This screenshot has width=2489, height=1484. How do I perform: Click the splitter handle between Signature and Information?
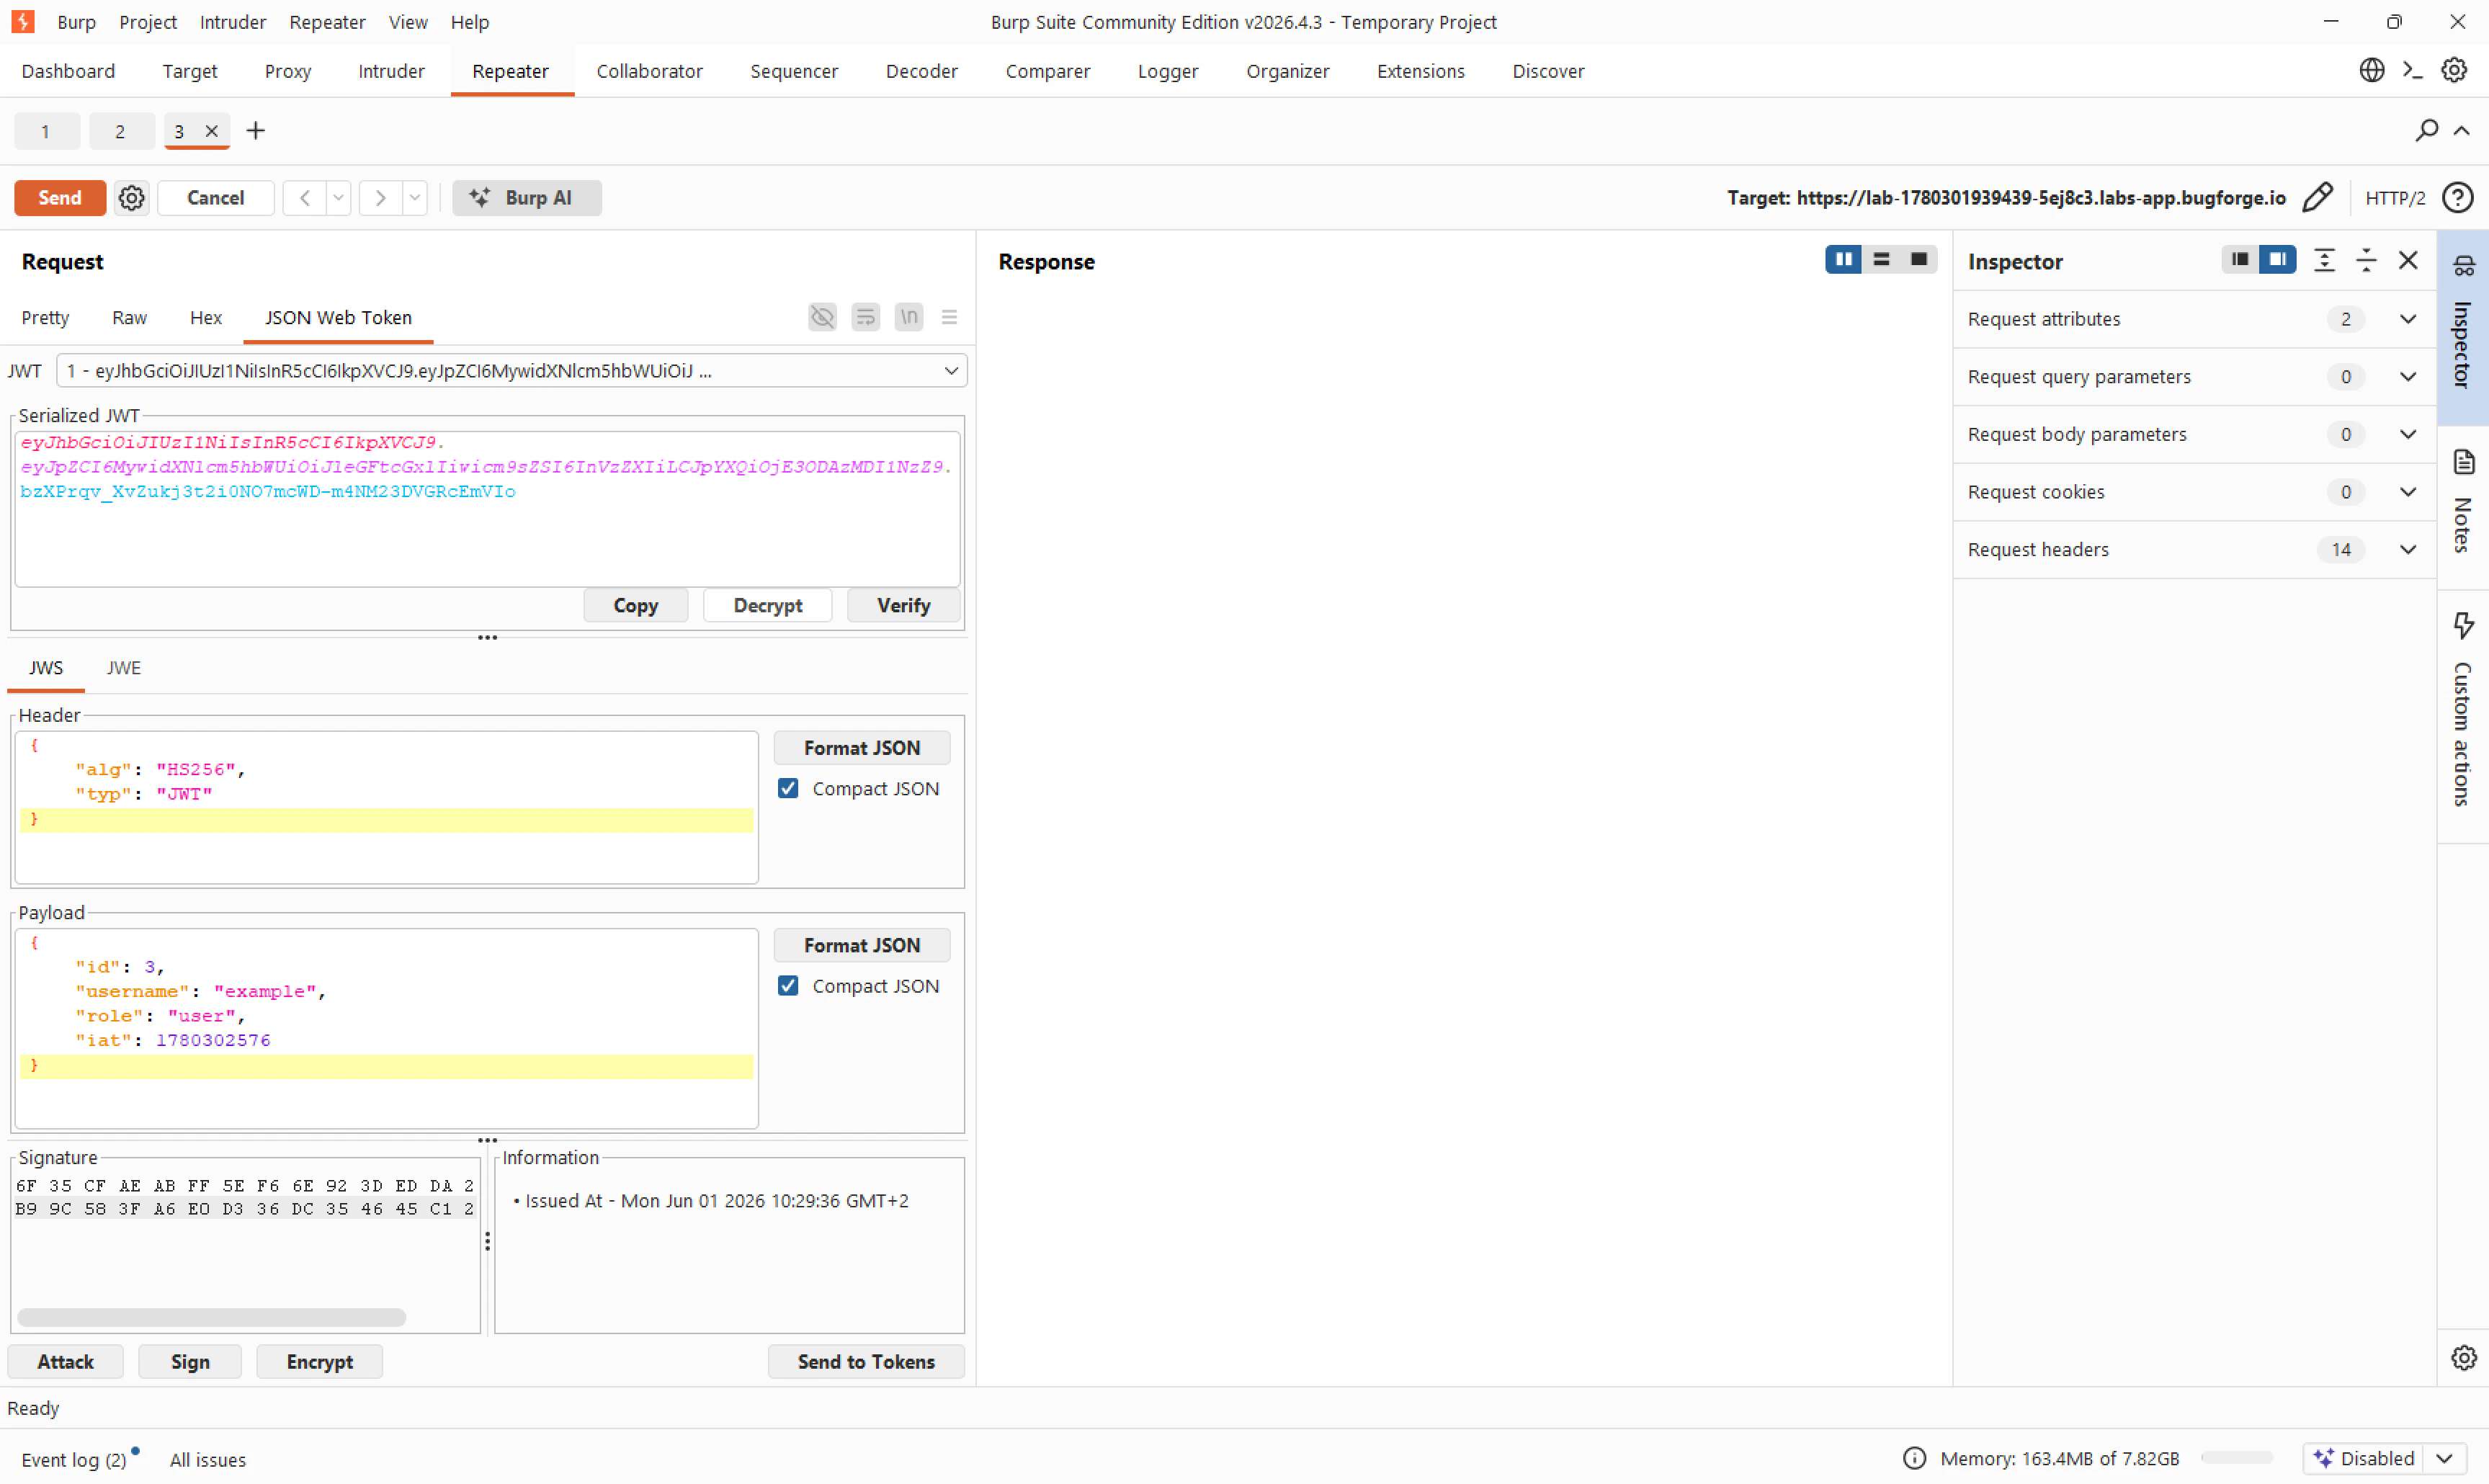tap(487, 1241)
